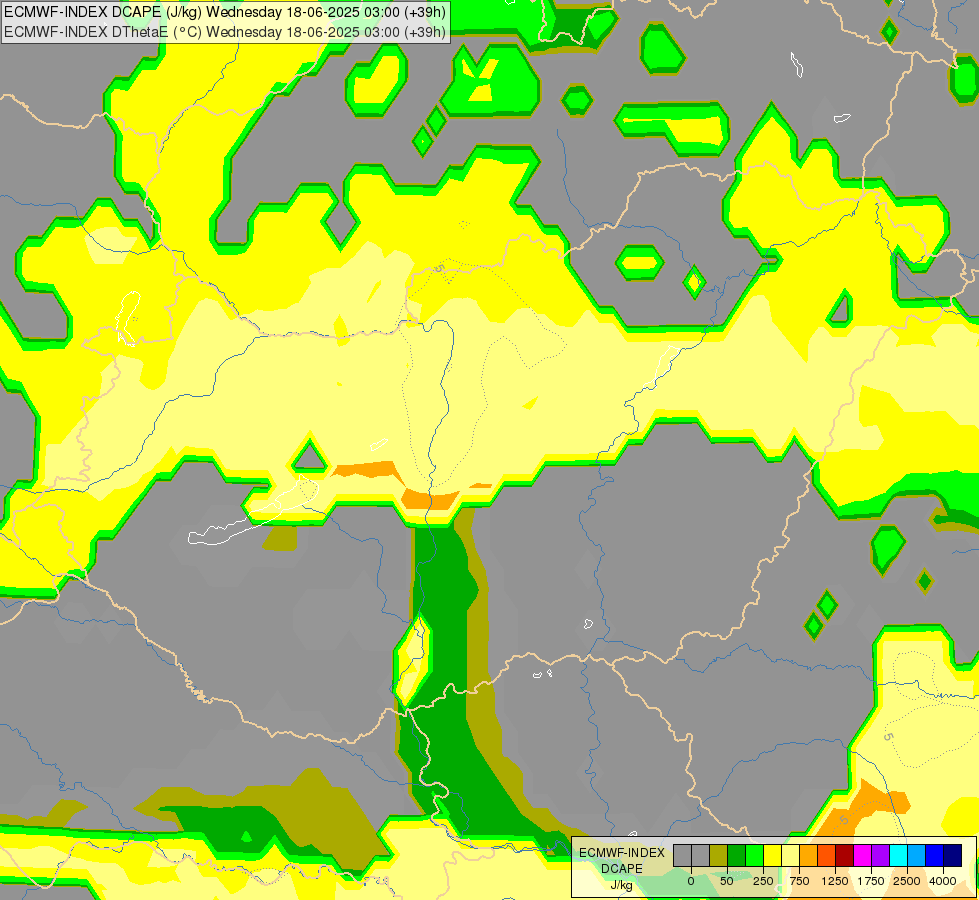Click the J/kg unit label in legend
Screen dimensions: 979x900
click(x=621, y=886)
